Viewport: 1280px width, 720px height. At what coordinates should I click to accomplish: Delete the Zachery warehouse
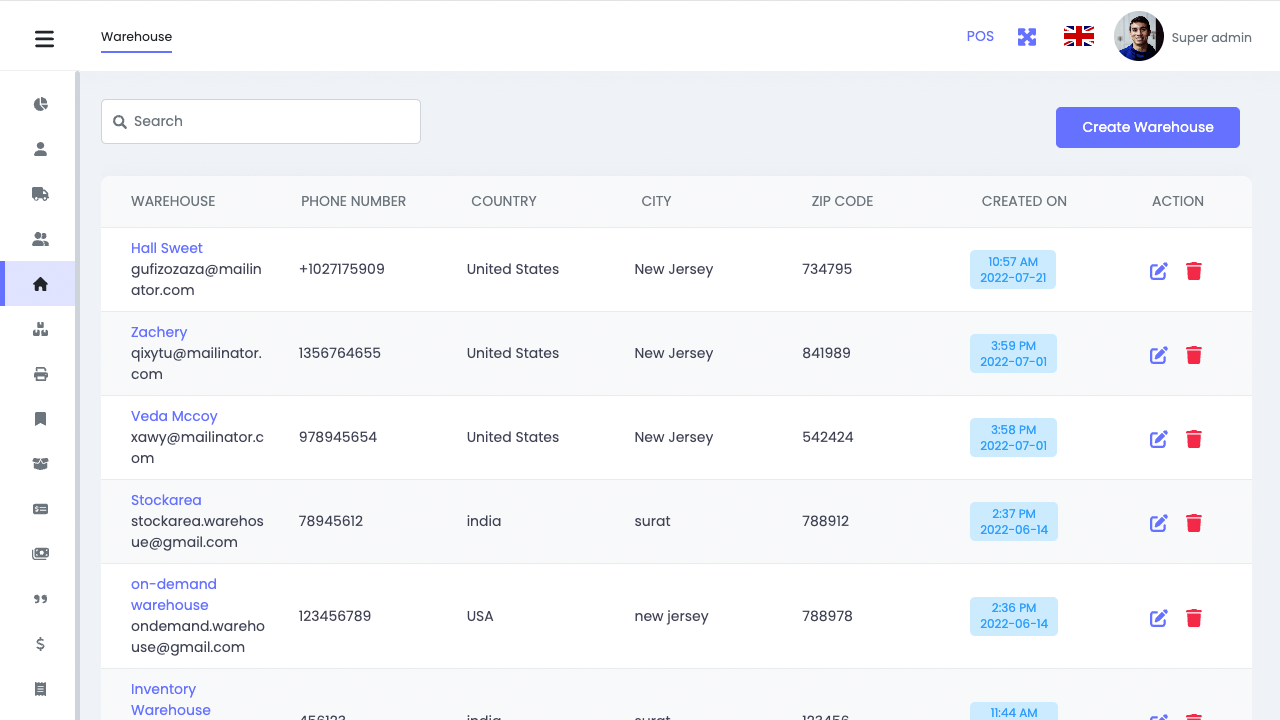(1193, 355)
